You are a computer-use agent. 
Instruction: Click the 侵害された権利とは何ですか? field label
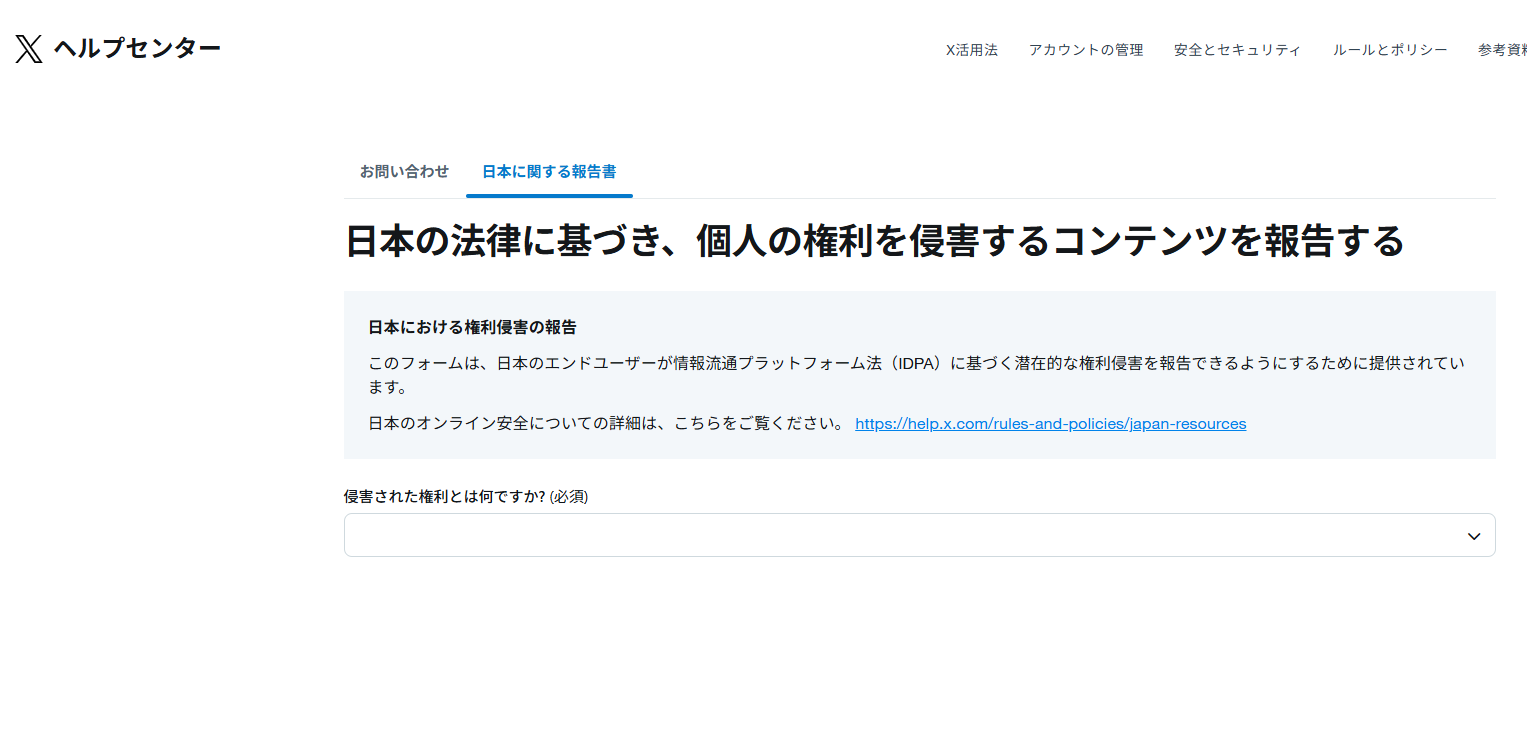pos(444,497)
